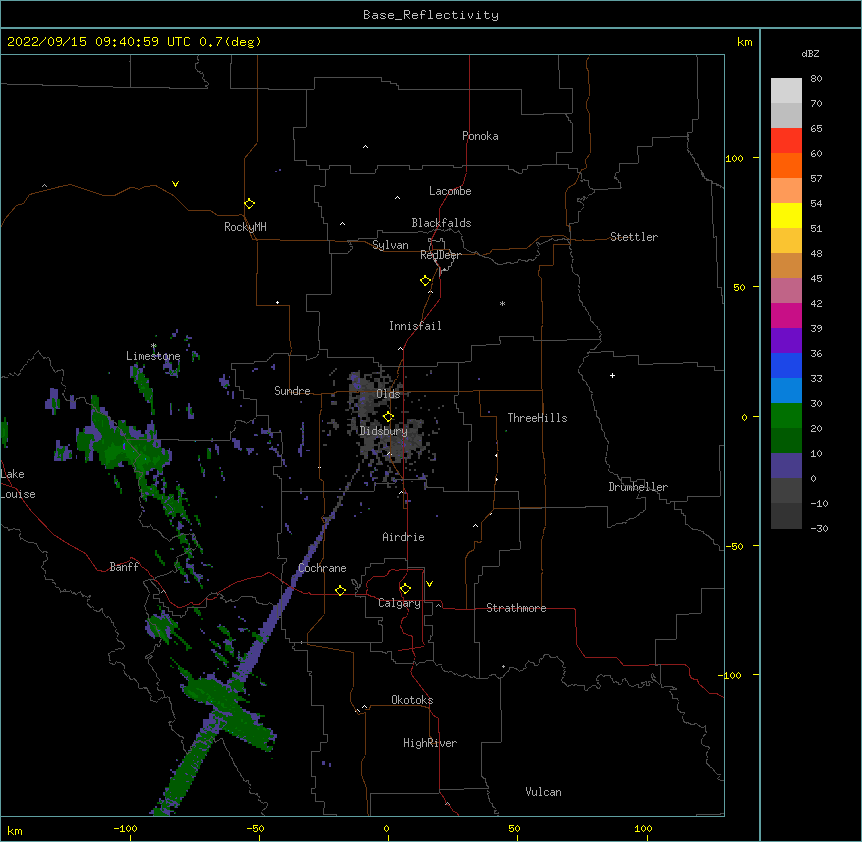
Task: Click the red 65 dBZ color swatch
Action: (x=786, y=141)
